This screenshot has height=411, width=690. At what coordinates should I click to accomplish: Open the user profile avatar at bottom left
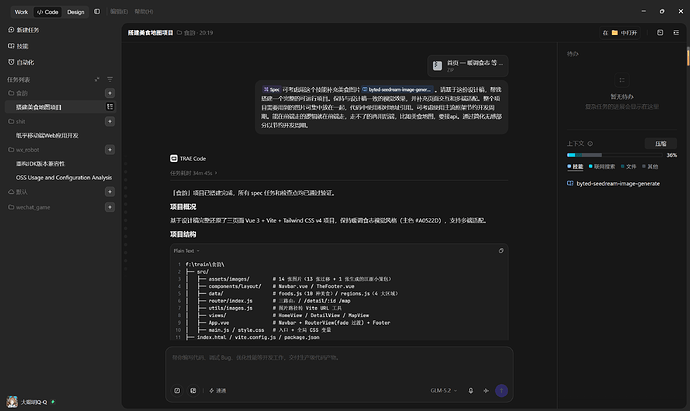12,402
